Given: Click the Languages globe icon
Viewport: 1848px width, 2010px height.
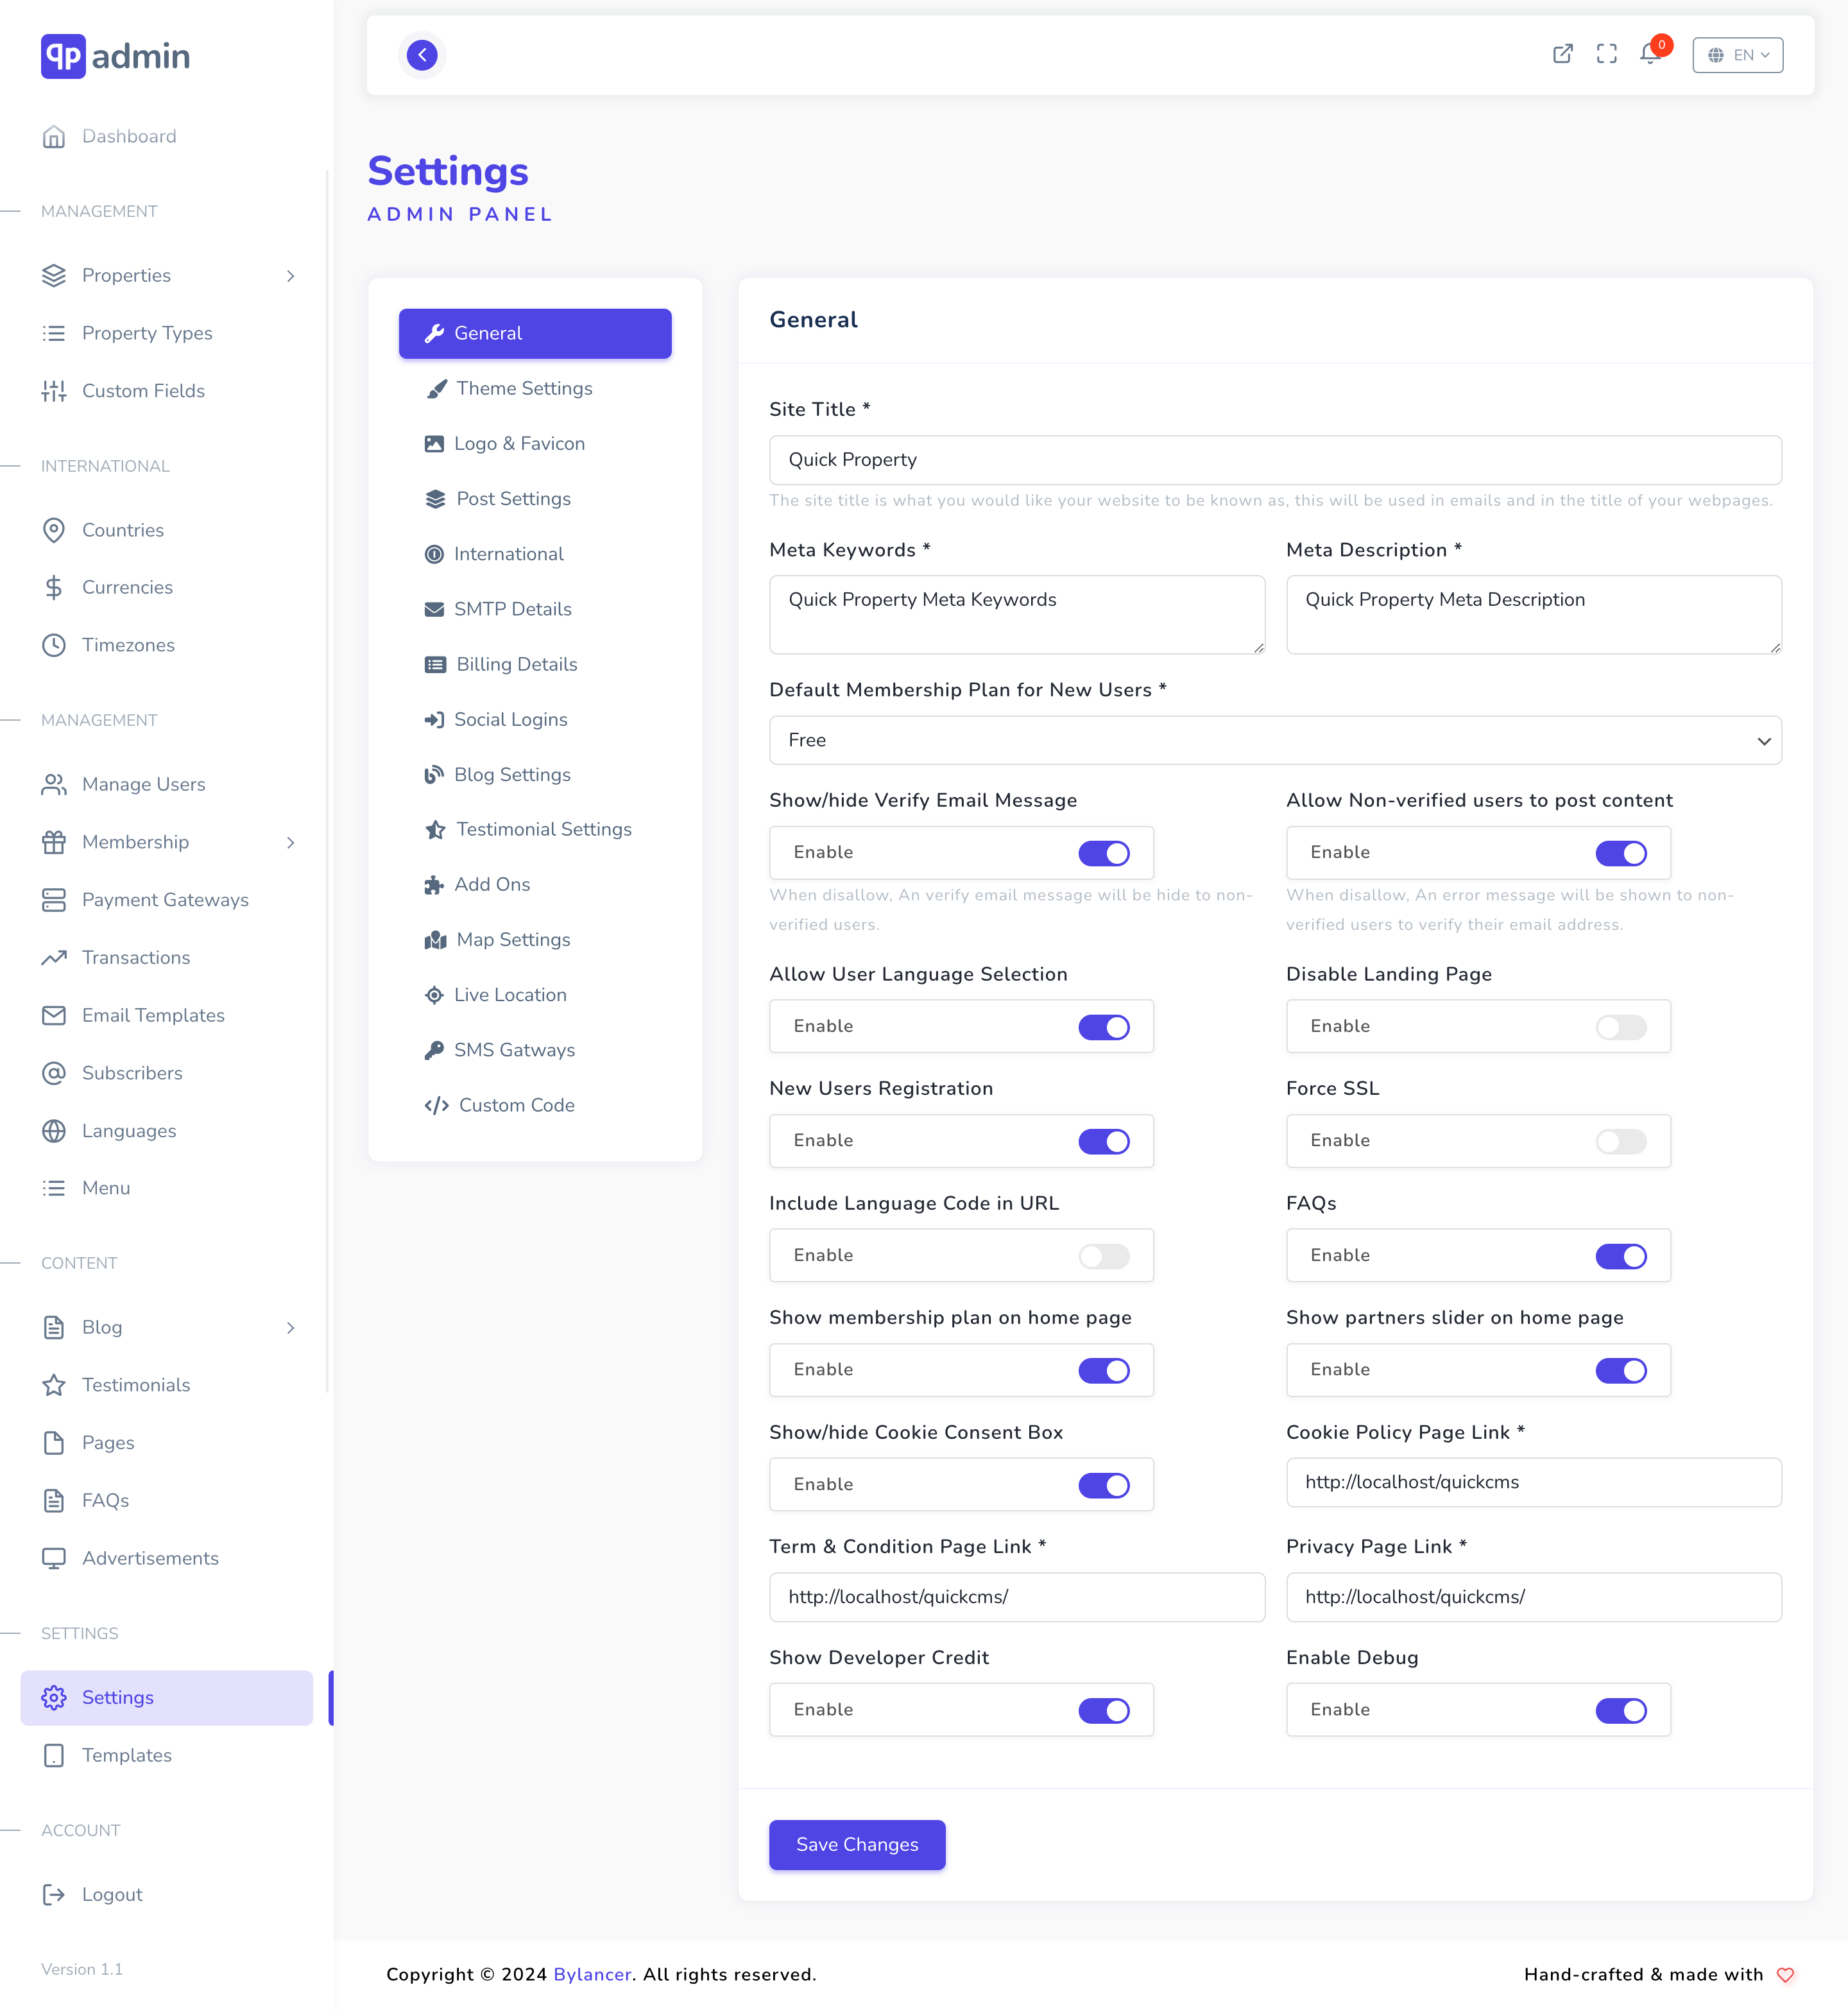Looking at the screenshot, I should (54, 1131).
